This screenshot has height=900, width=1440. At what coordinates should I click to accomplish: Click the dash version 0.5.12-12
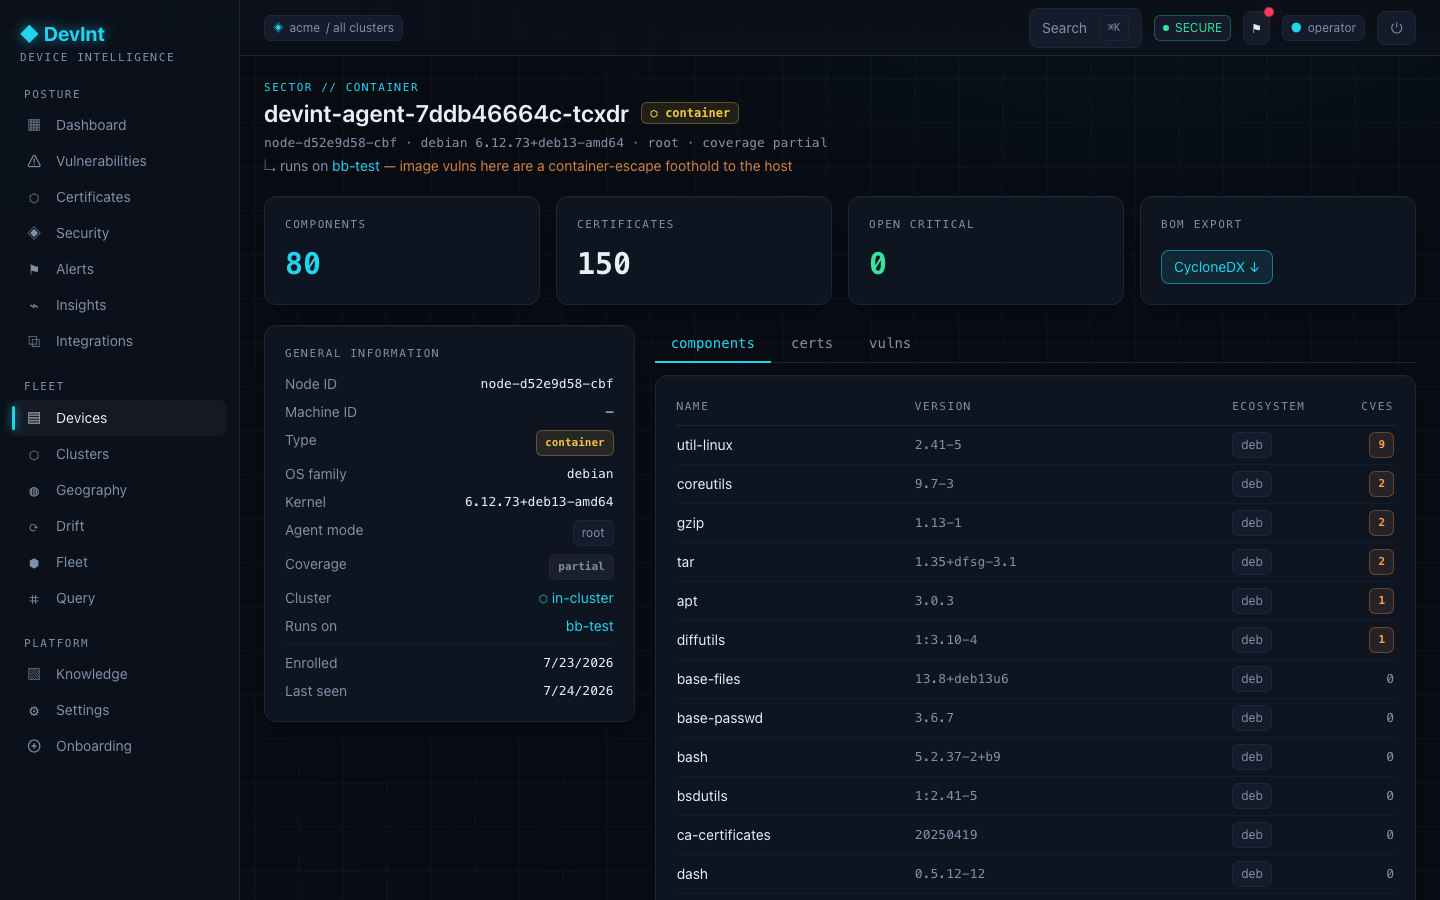[x=950, y=874]
